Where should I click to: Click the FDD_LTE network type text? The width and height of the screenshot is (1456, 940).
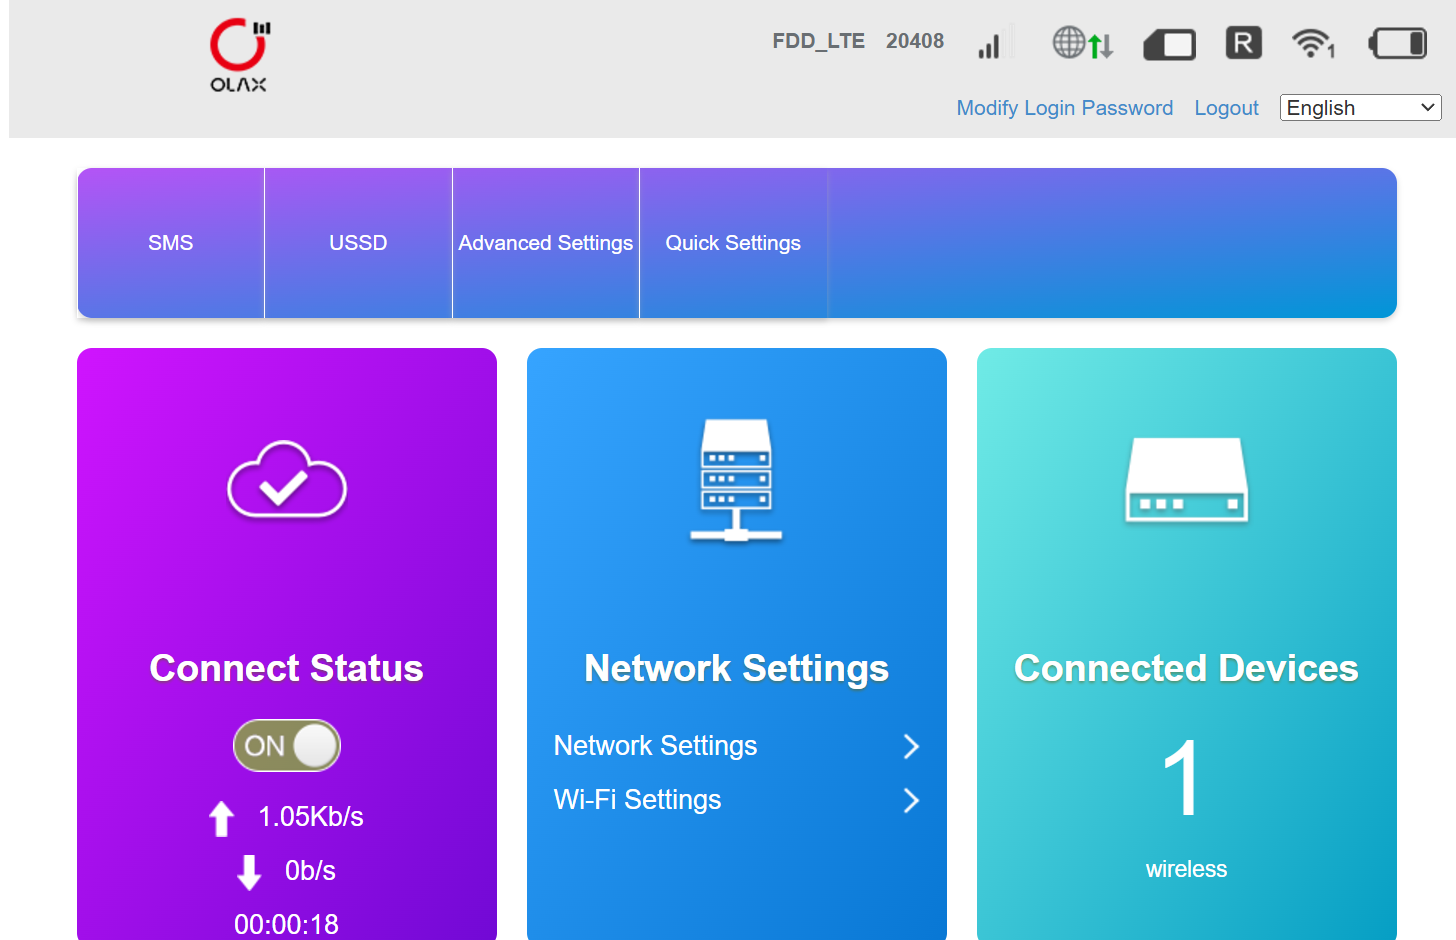[x=819, y=41]
